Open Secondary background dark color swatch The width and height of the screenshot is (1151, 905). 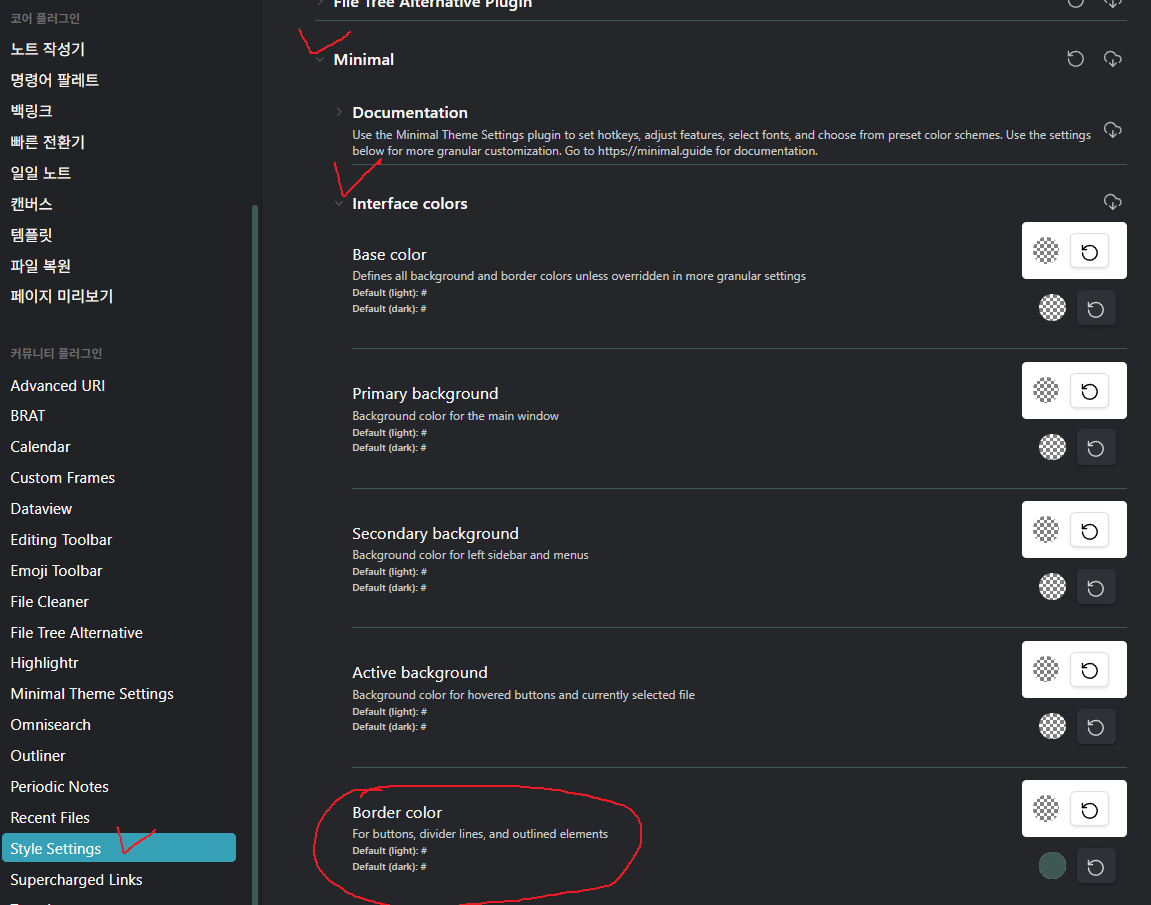[x=1053, y=586]
